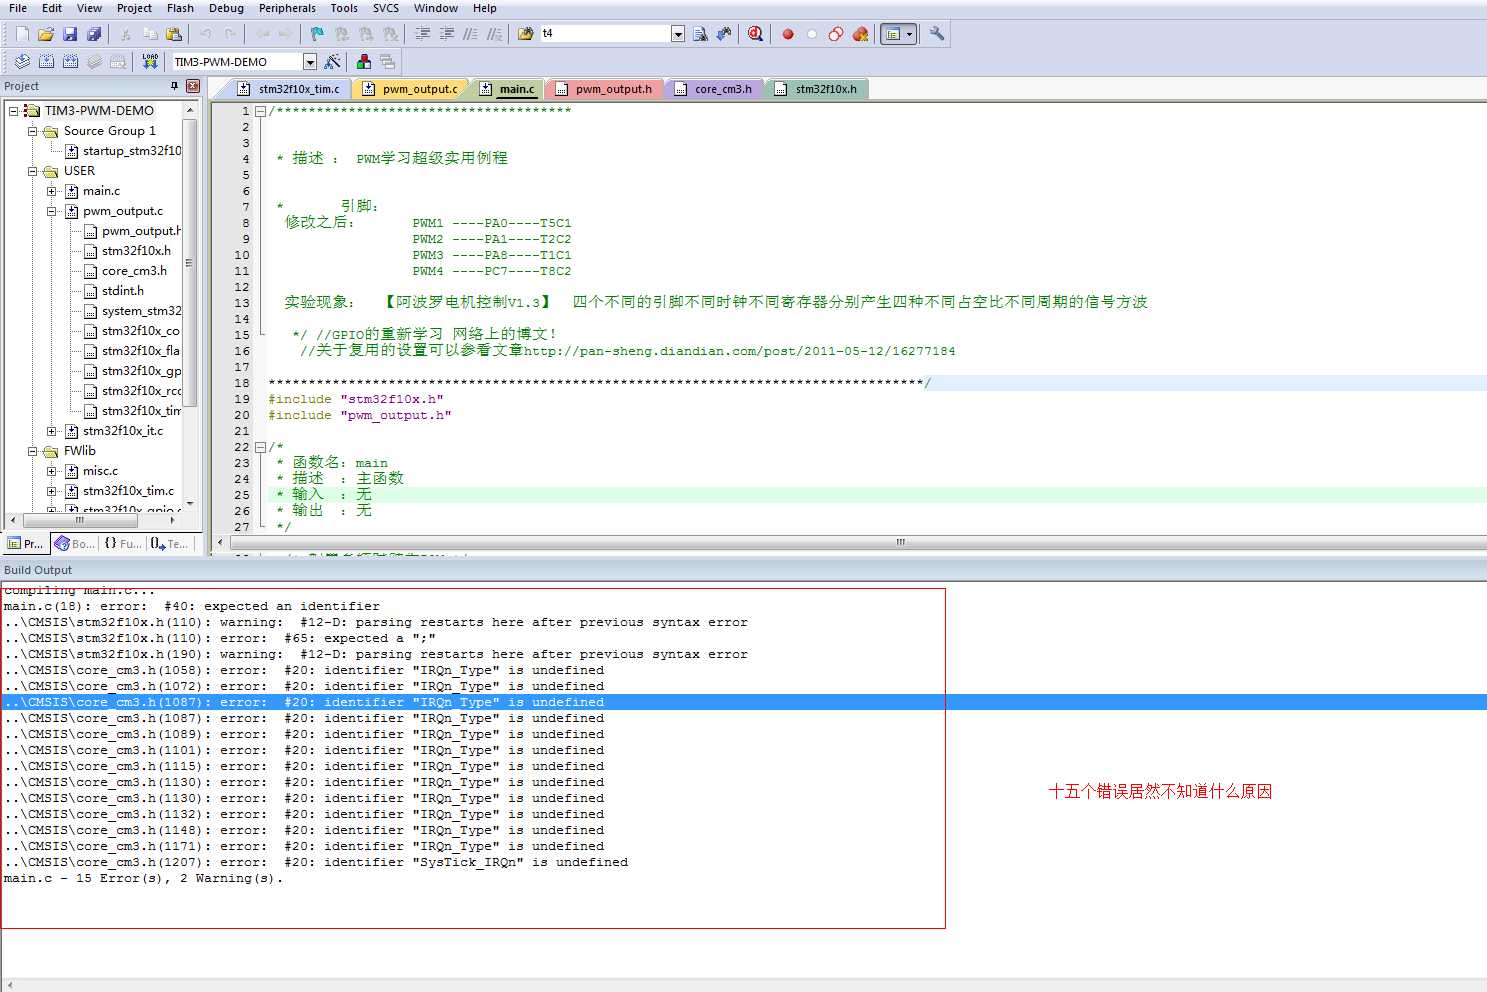Open the find text combo dropdown

[x=678, y=34]
